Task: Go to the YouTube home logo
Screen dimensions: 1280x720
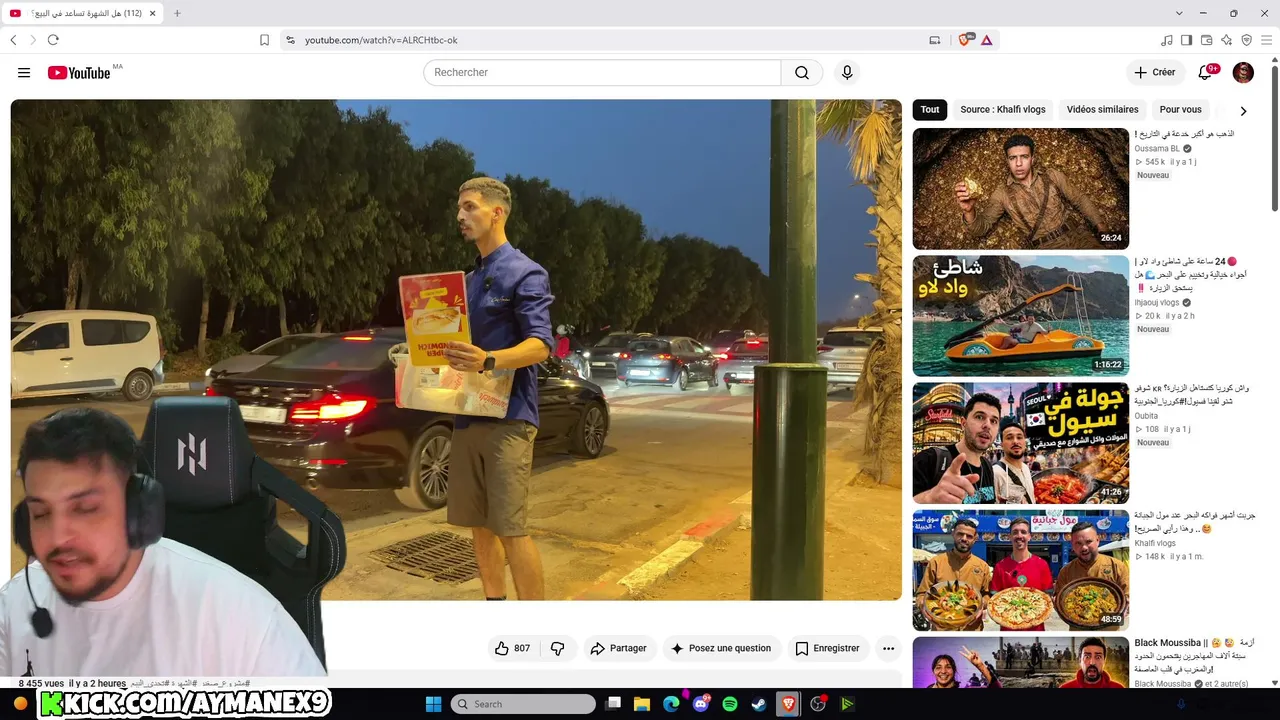Action: pos(79,72)
